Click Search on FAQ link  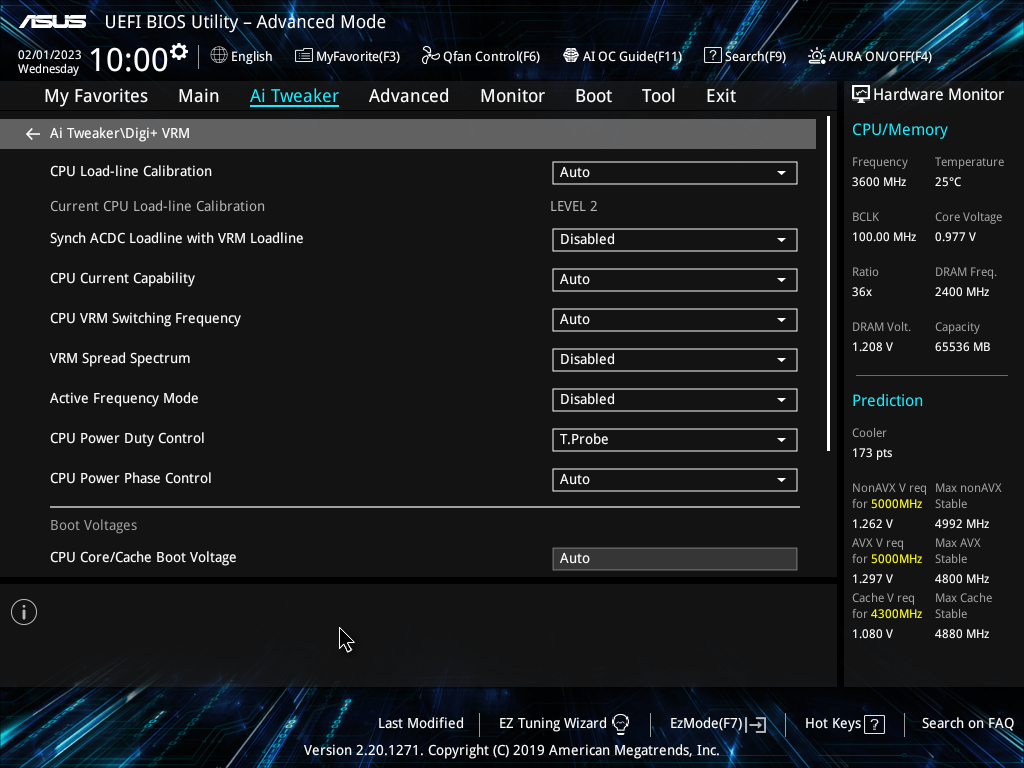tap(967, 724)
